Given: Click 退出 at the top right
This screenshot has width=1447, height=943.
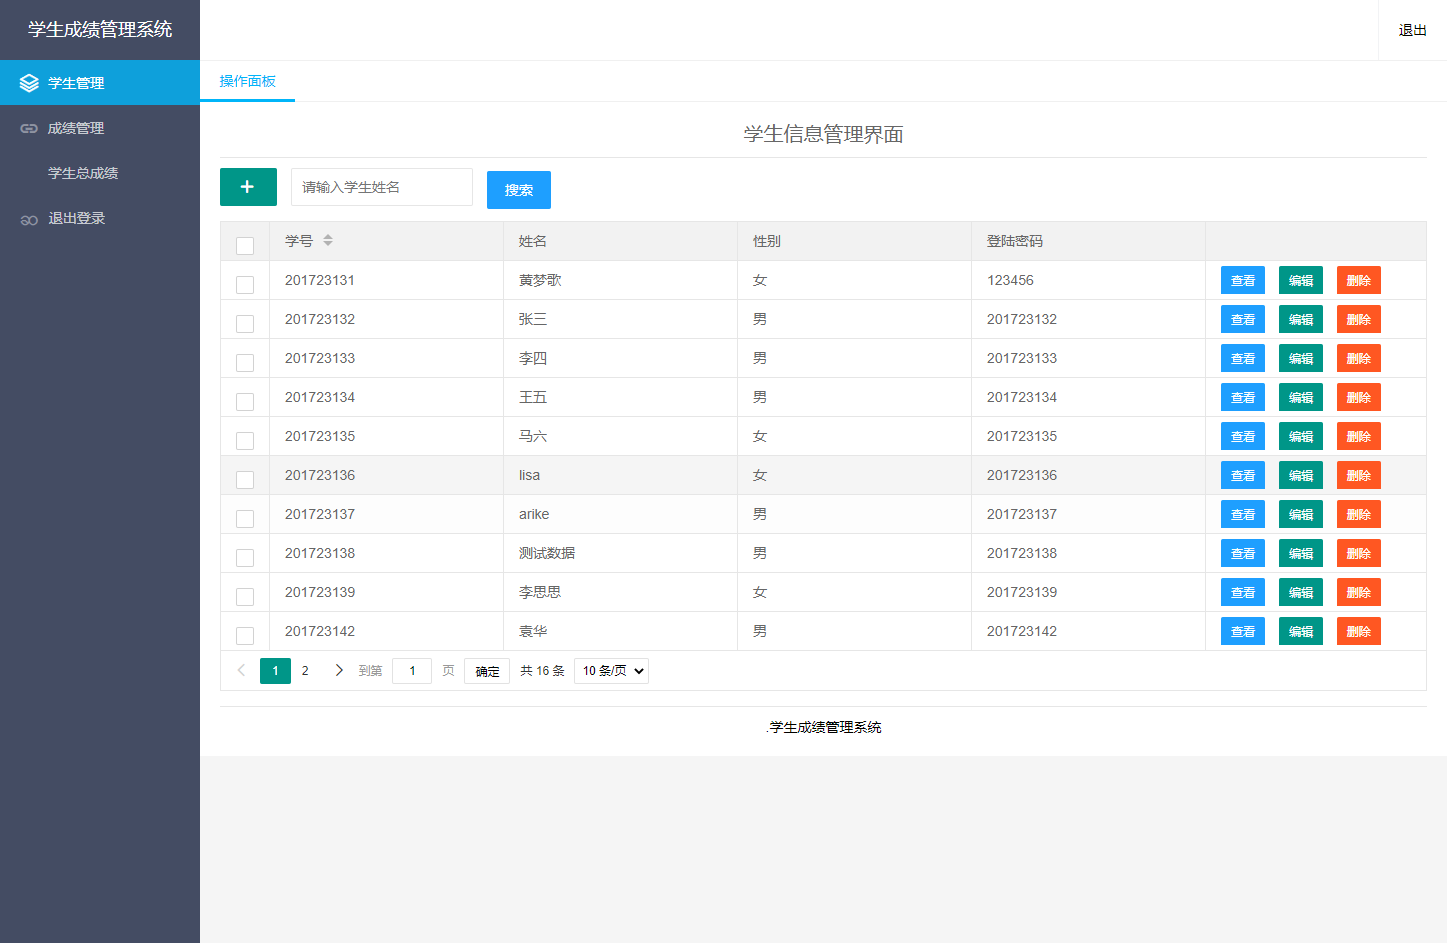Looking at the screenshot, I should (x=1412, y=30).
